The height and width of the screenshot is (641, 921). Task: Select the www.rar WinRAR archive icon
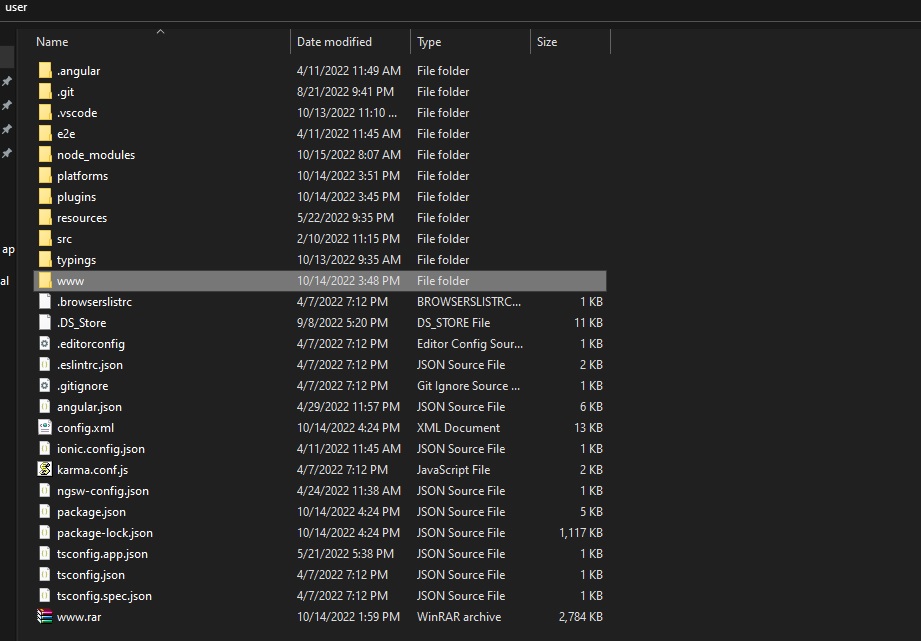(x=45, y=616)
